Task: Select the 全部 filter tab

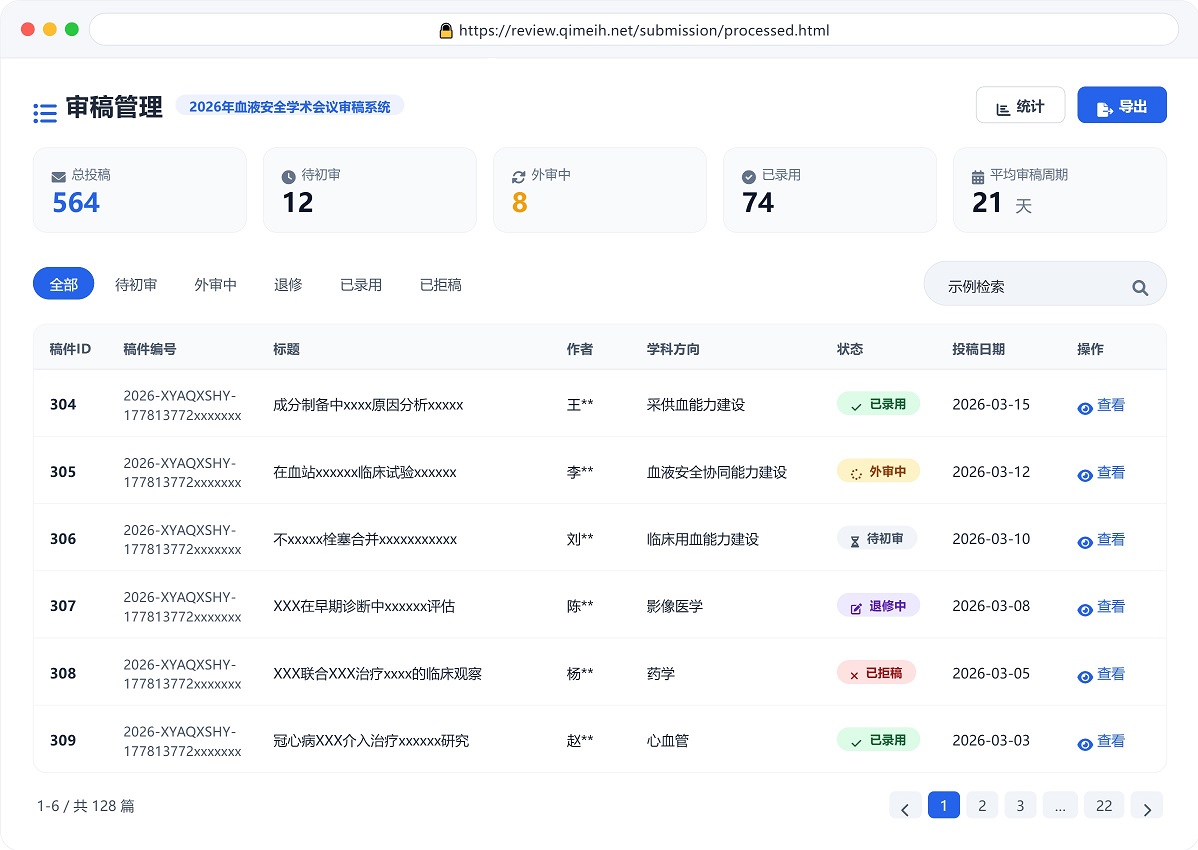Action: pos(63,284)
